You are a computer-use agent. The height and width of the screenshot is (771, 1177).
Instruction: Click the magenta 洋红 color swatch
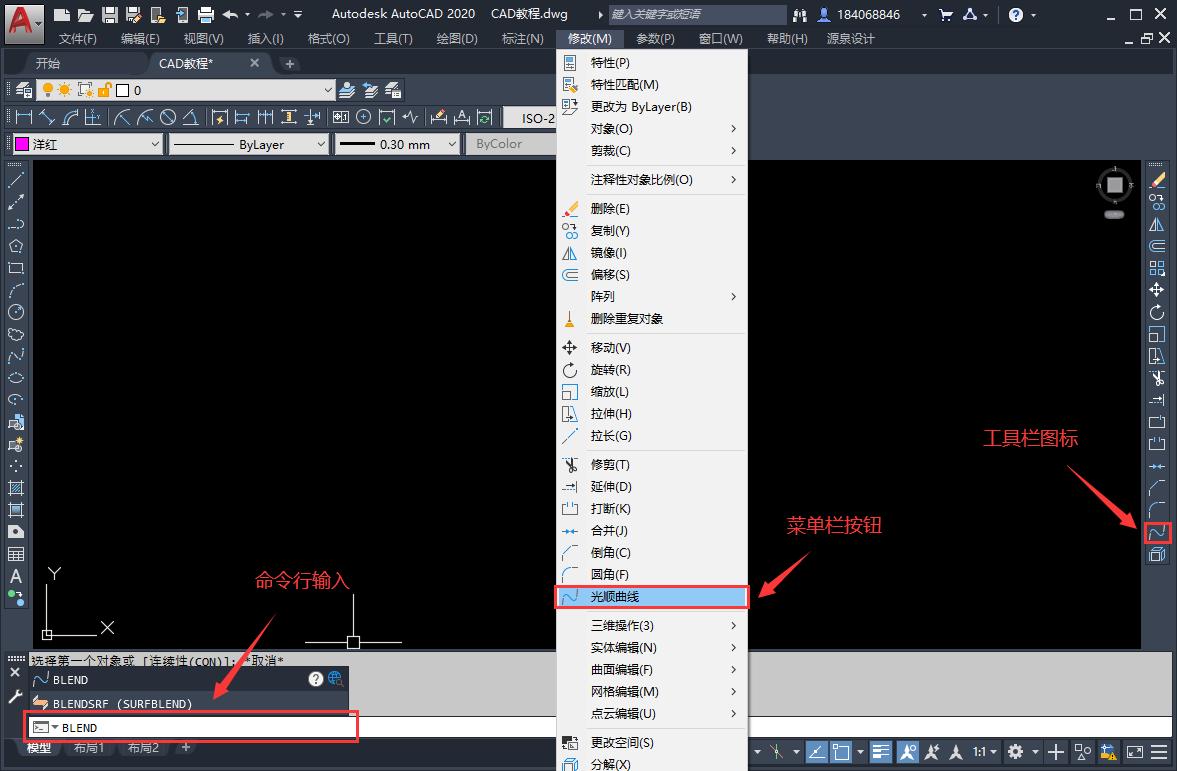point(22,144)
